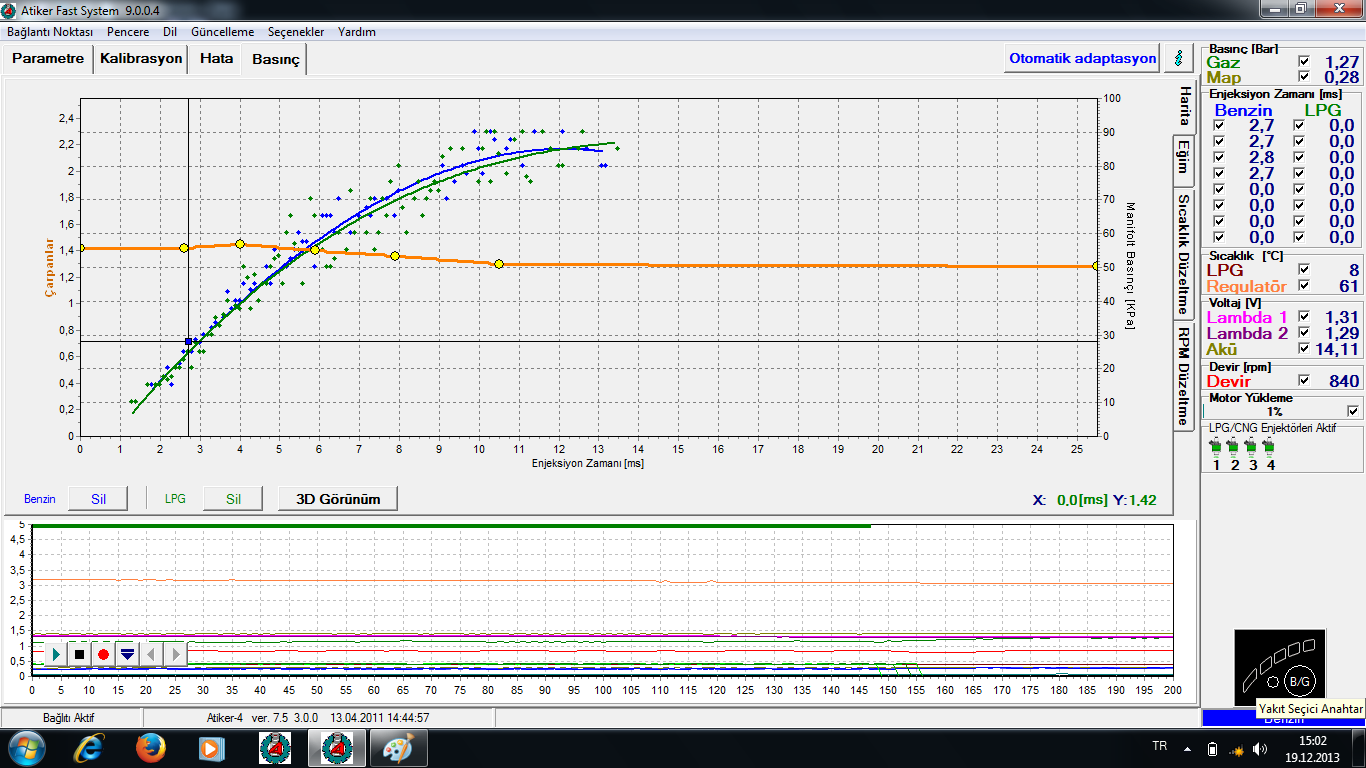This screenshot has height=768, width=1366.
Task: Switch to the Kalibrasyon tab
Action: pyautogui.click(x=141, y=59)
